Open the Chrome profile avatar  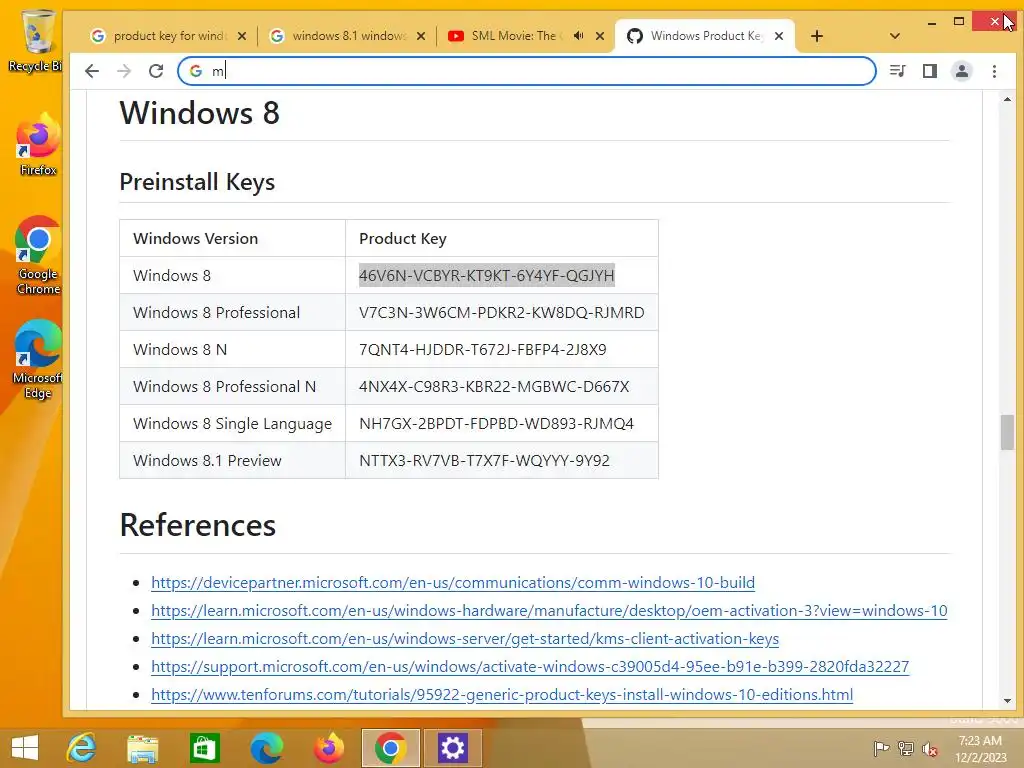pyautogui.click(x=962, y=71)
